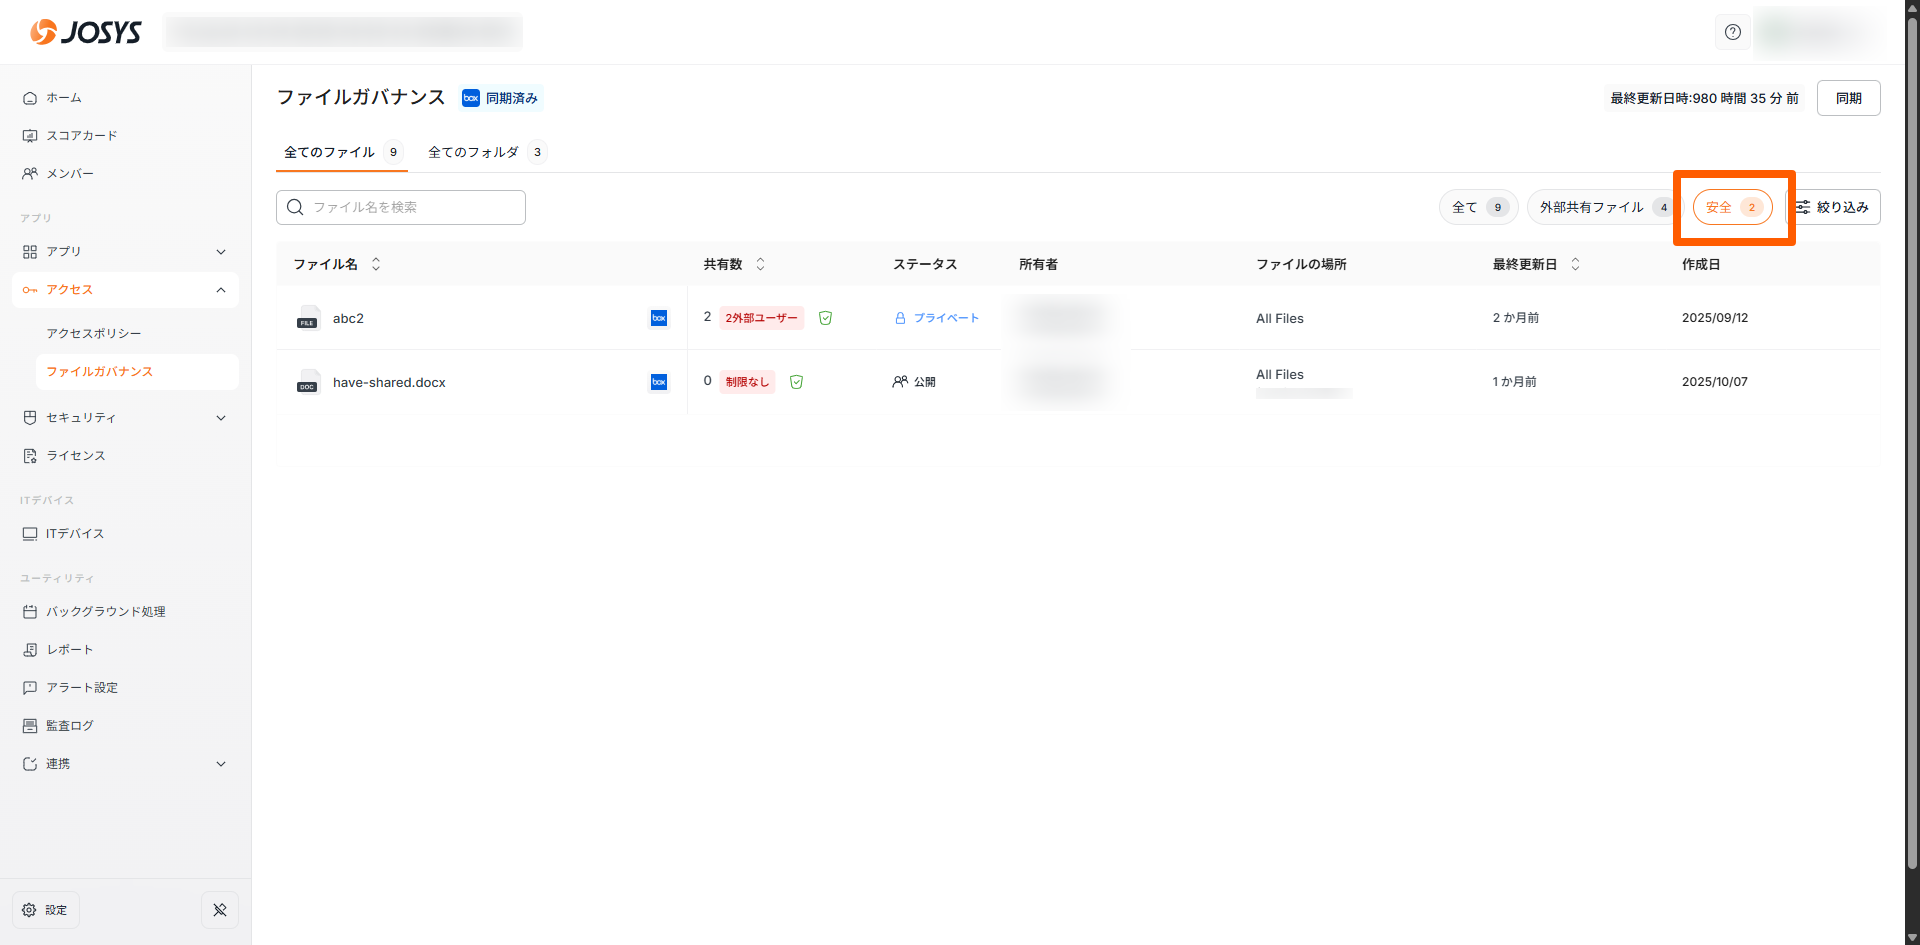Screen dimensions: 1920x945
Task: Open the 設定 settings button
Action: (x=46, y=910)
